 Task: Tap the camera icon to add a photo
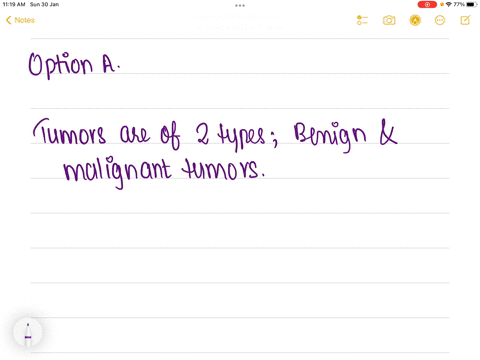tap(389, 20)
